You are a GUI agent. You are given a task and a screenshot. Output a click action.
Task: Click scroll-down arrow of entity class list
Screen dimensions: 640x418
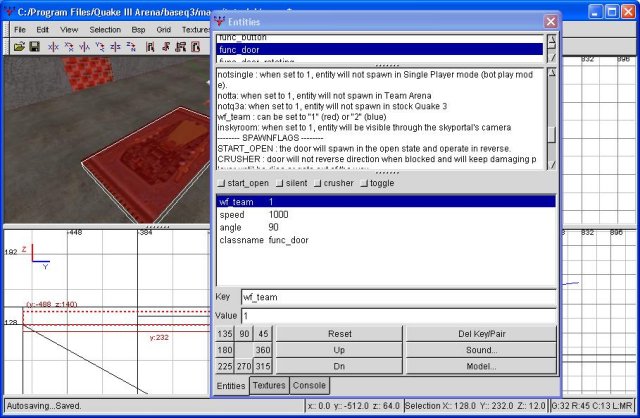551,58
